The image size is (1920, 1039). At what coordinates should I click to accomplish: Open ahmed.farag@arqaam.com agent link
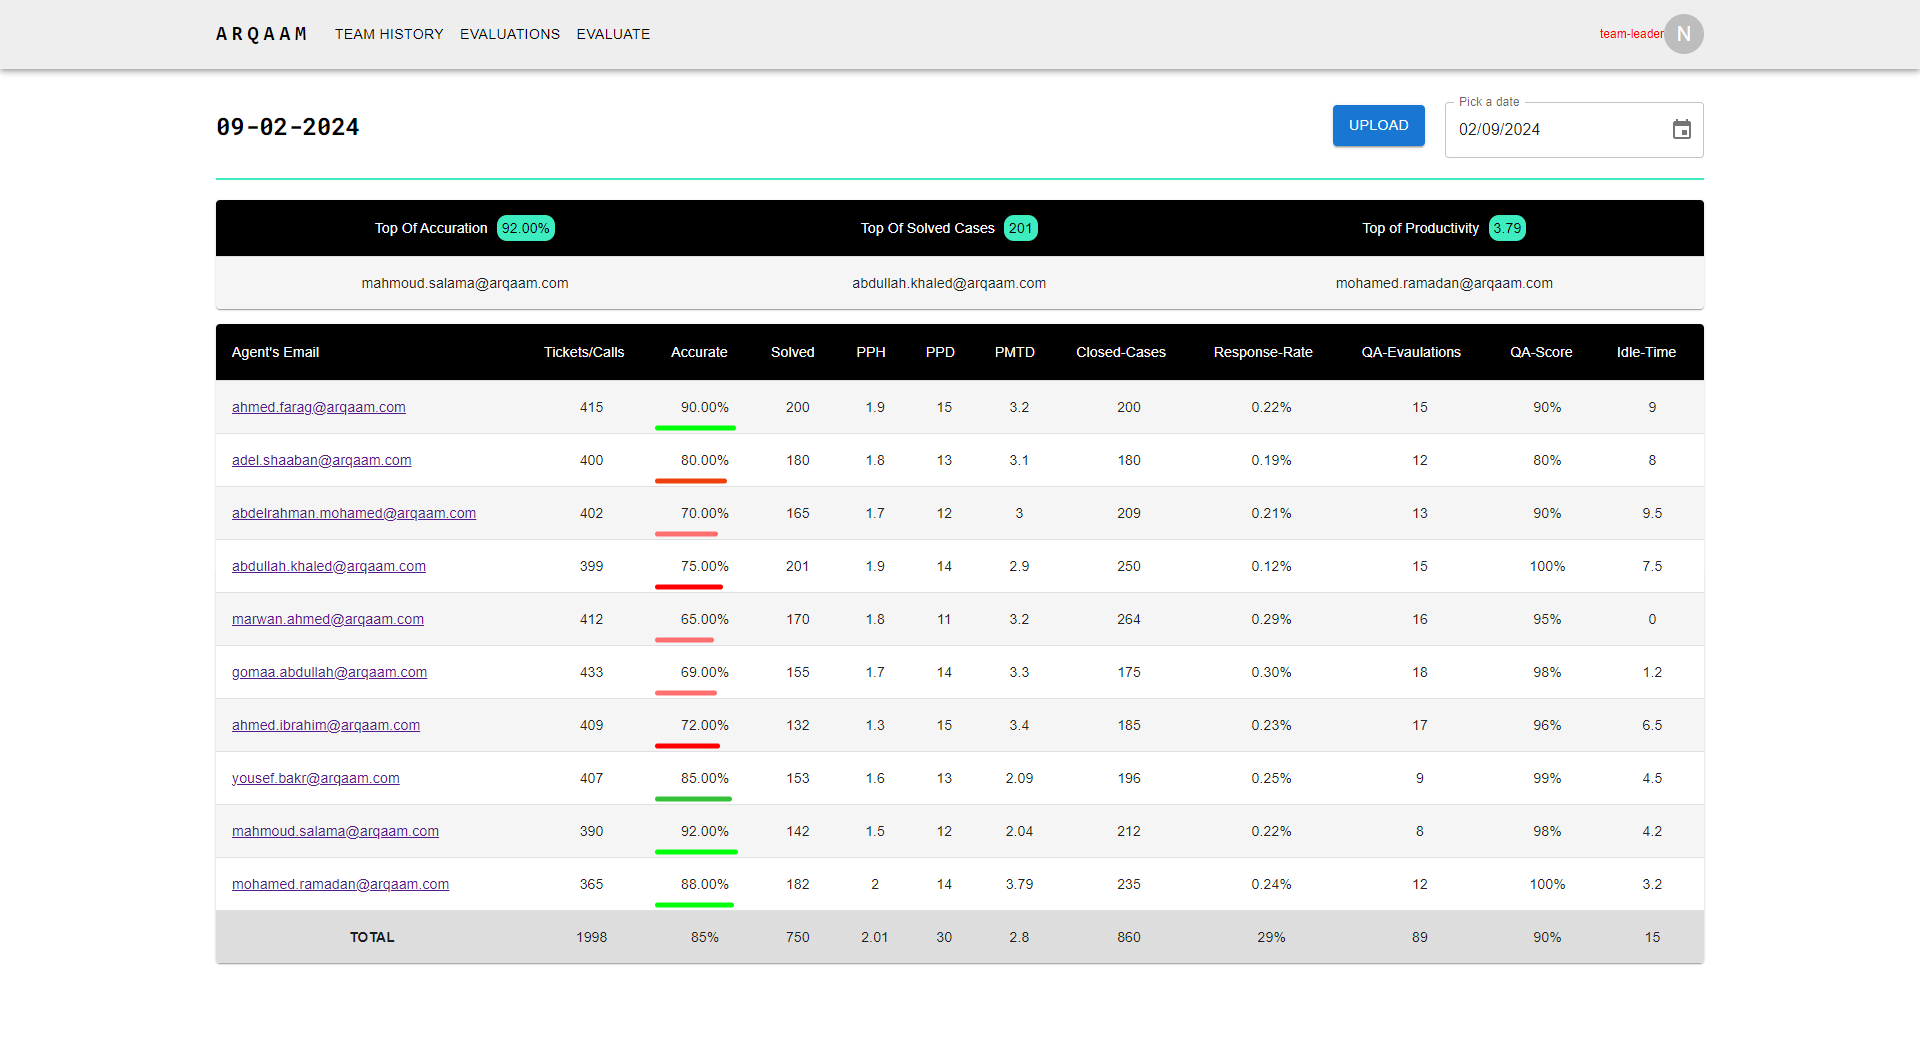[319, 407]
